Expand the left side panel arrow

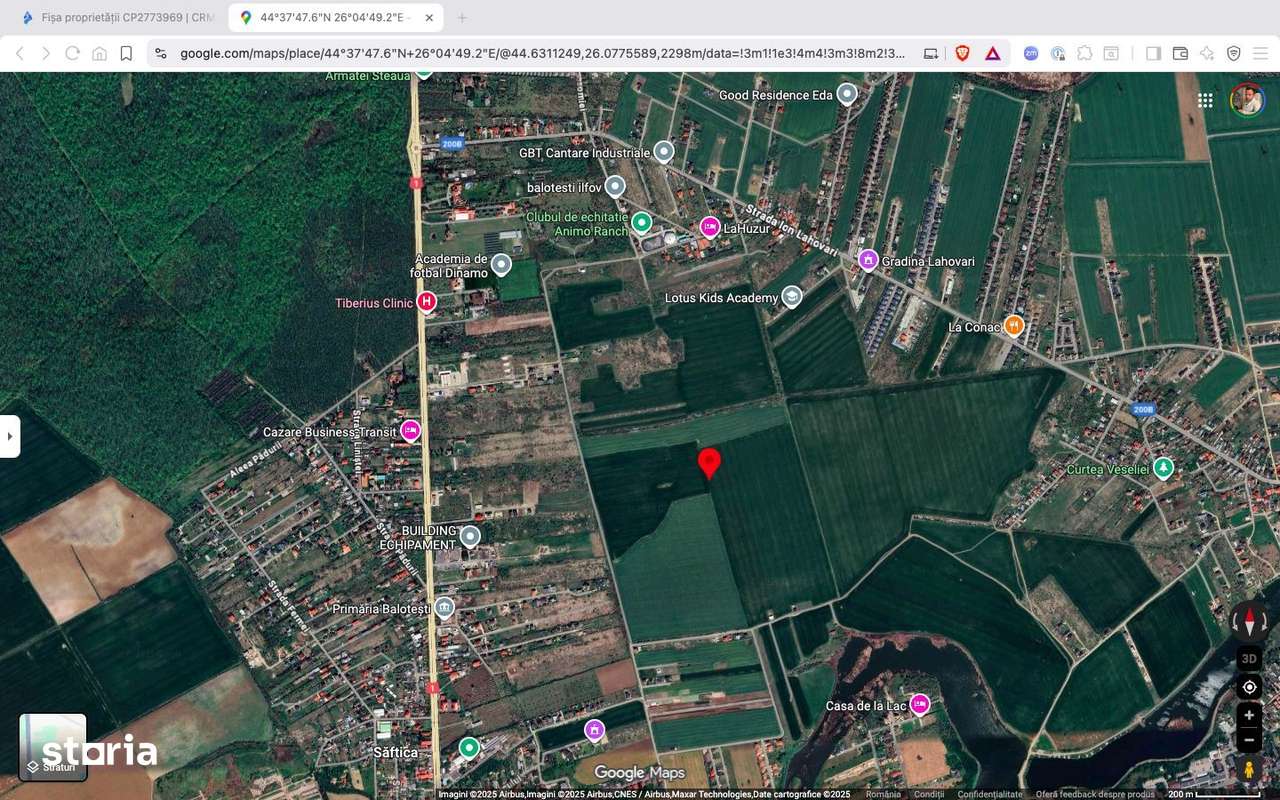(10, 435)
